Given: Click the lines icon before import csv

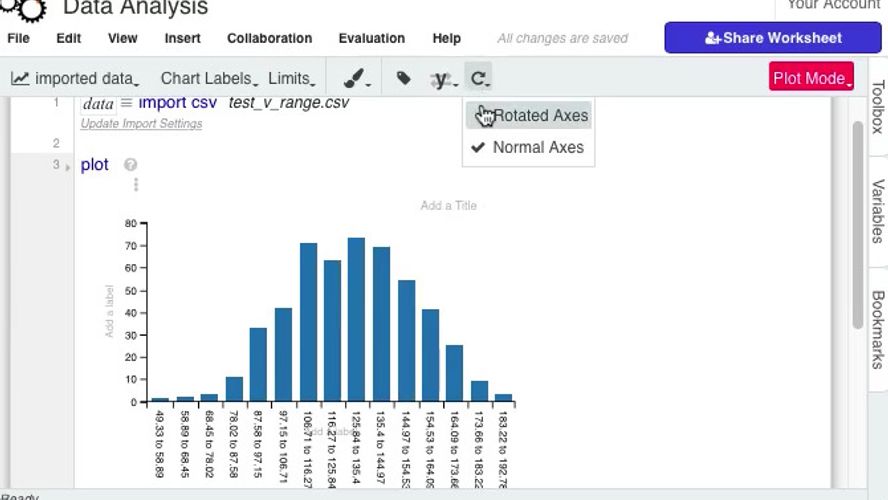Looking at the screenshot, I should [126, 103].
